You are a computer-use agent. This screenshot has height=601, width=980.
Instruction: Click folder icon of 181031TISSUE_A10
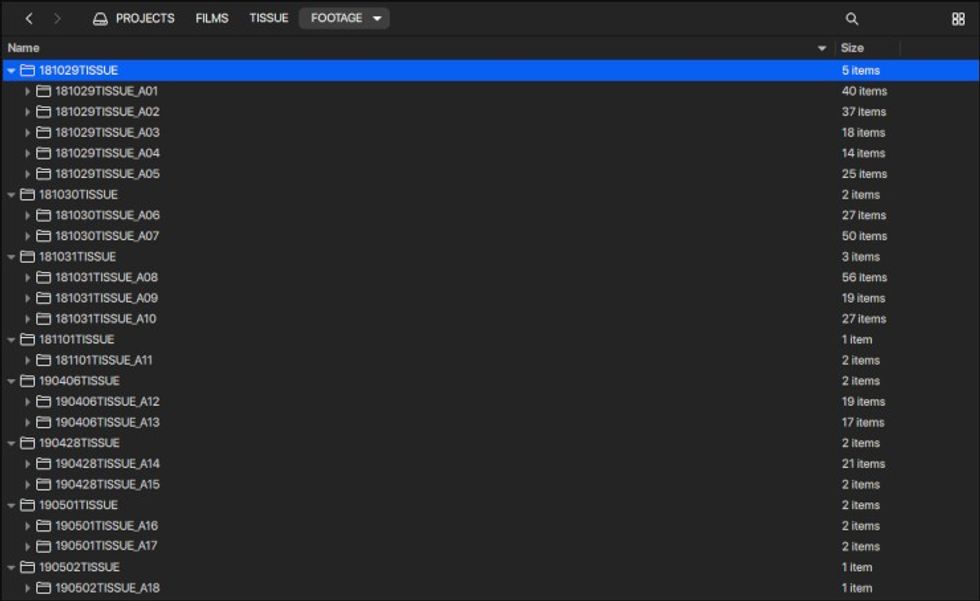[43, 319]
